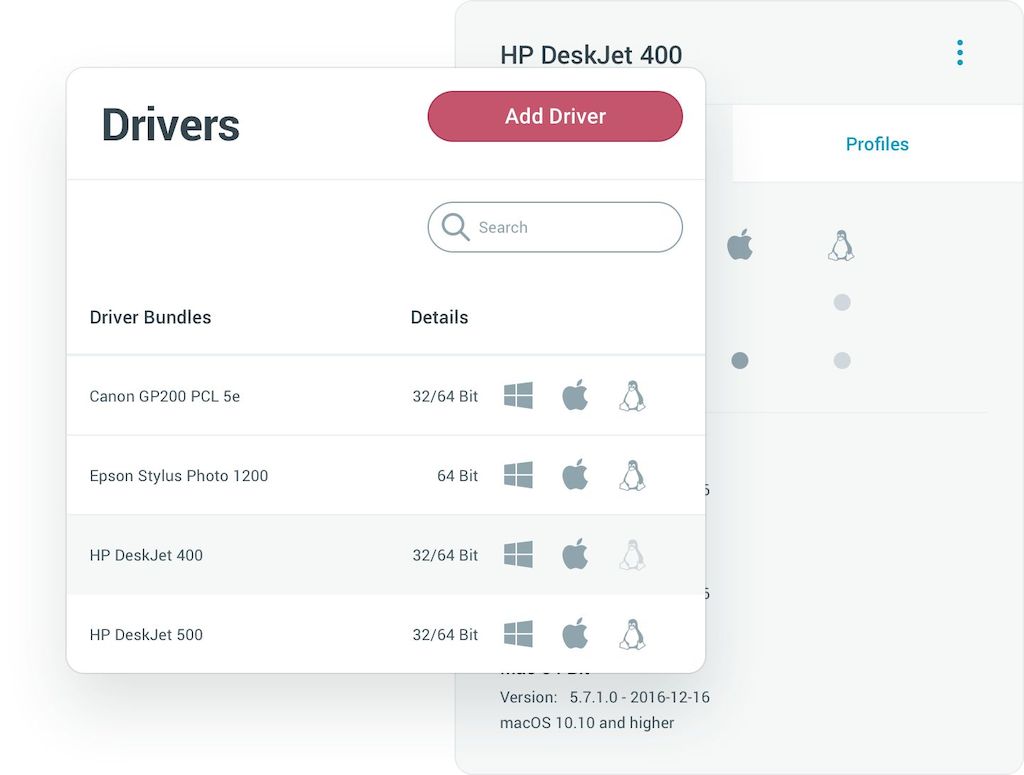Switch to the Profiles tab

click(x=877, y=144)
